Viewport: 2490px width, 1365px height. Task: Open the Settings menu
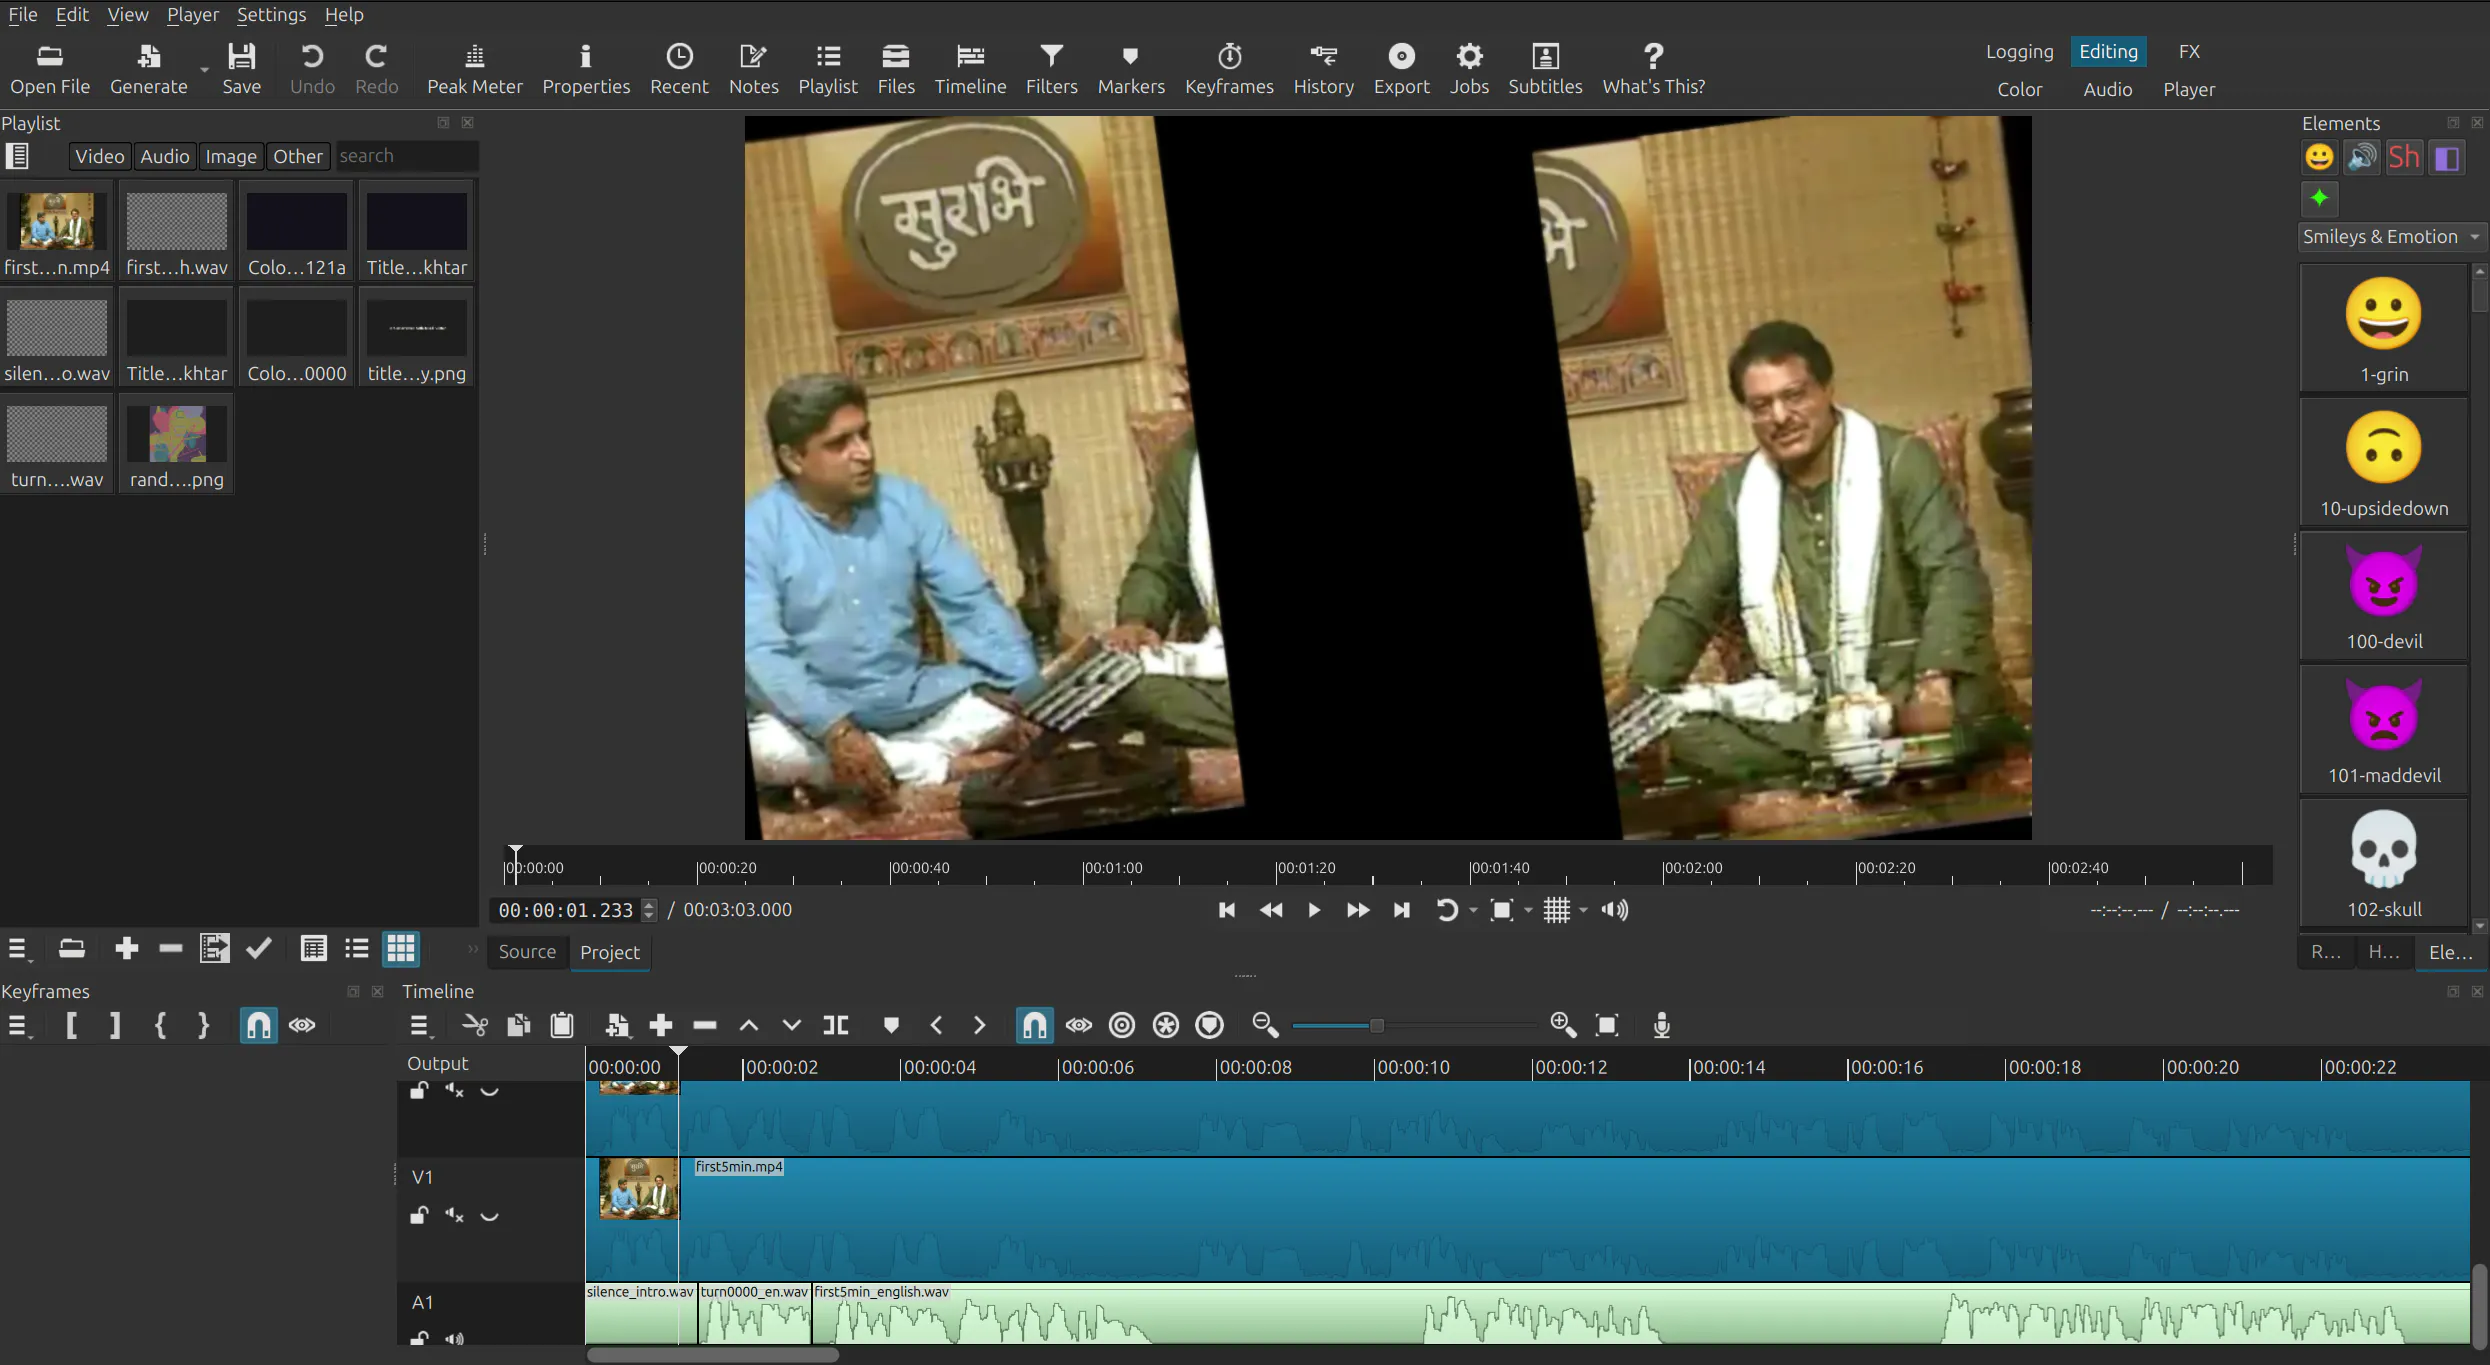(271, 14)
